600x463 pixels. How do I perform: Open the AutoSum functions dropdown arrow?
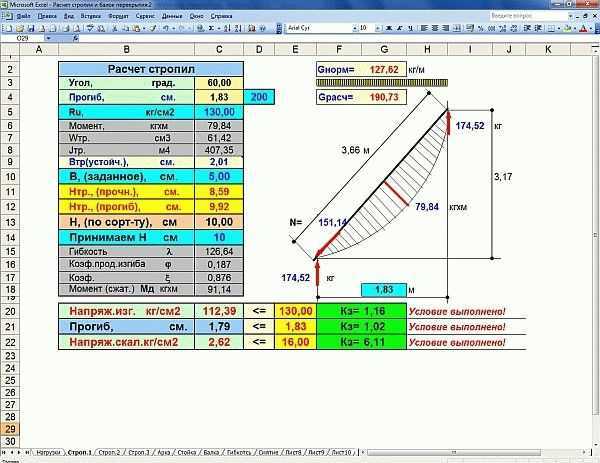coord(218,28)
